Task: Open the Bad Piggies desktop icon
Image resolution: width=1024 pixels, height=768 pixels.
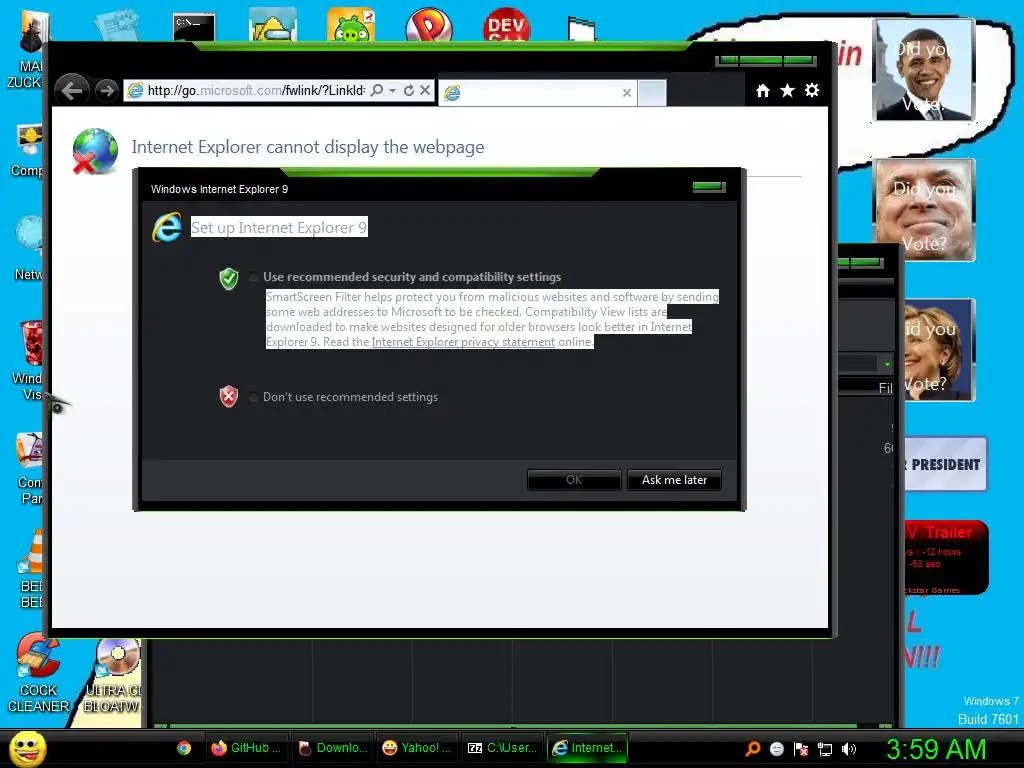Action: 351,25
